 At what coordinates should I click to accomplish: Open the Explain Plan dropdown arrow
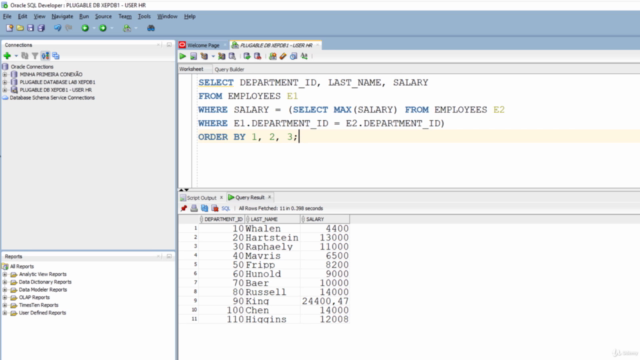pos(213,56)
